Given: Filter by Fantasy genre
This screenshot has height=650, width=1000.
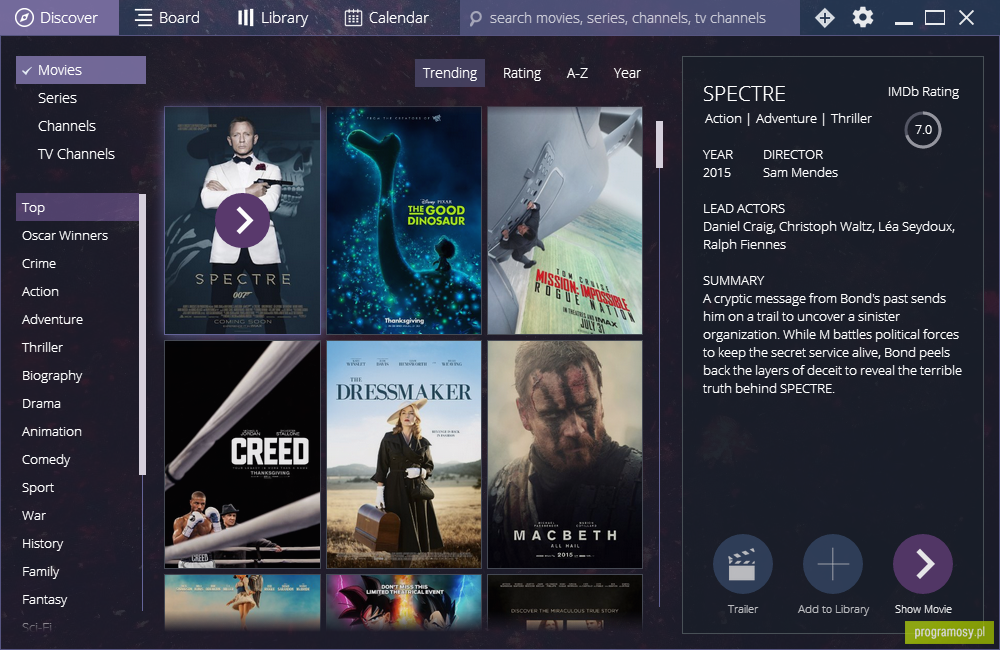Looking at the screenshot, I should pyautogui.click(x=44, y=600).
